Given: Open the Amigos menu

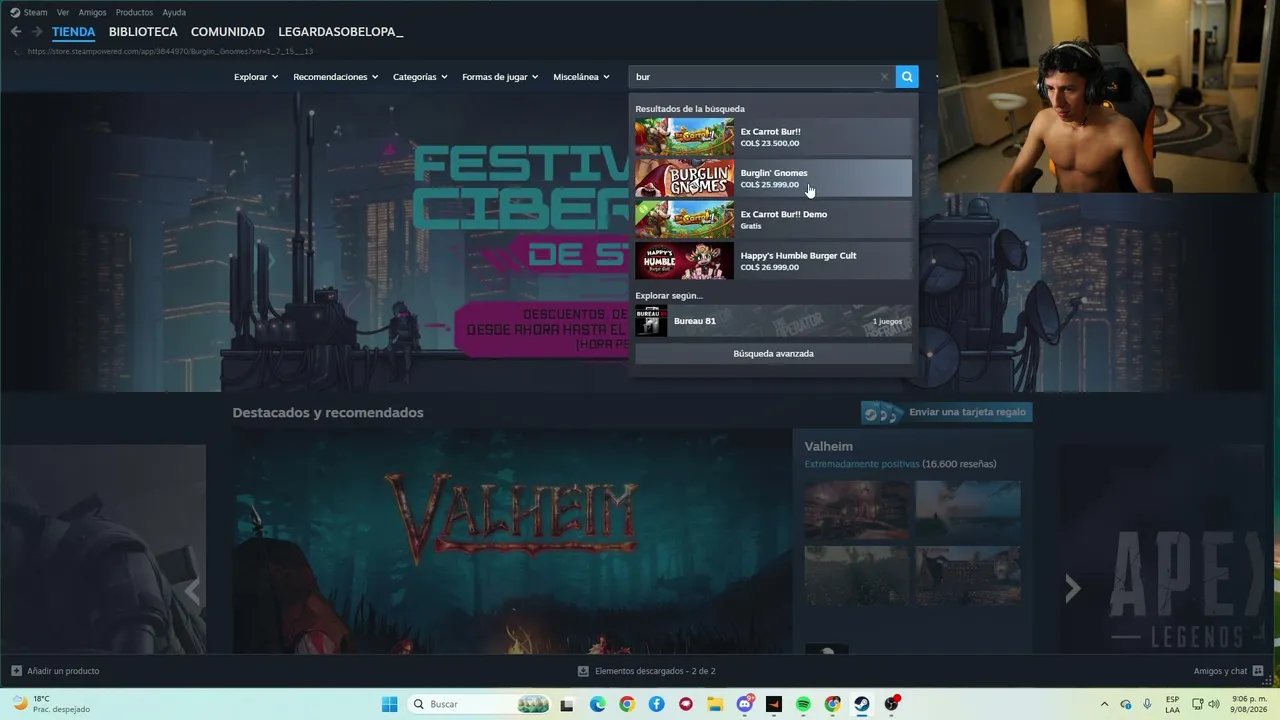Looking at the screenshot, I should pyautogui.click(x=92, y=12).
